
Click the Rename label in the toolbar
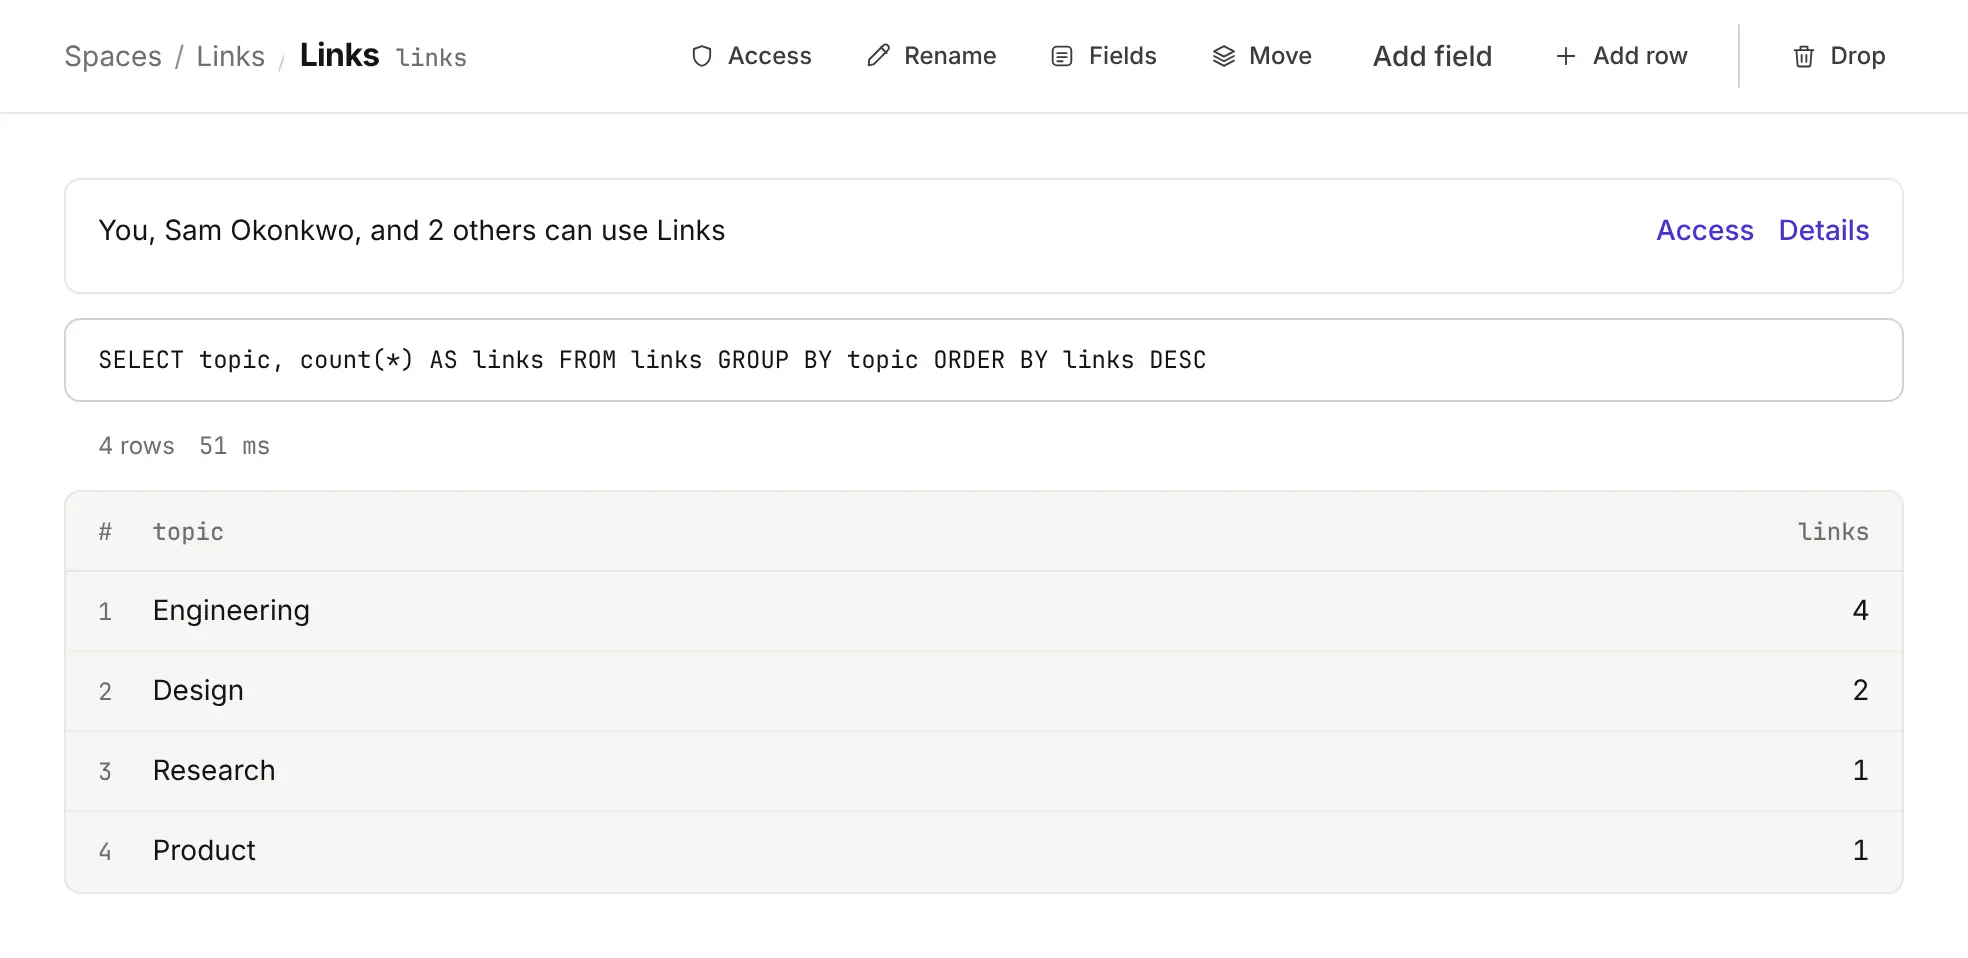click(950, 56)
